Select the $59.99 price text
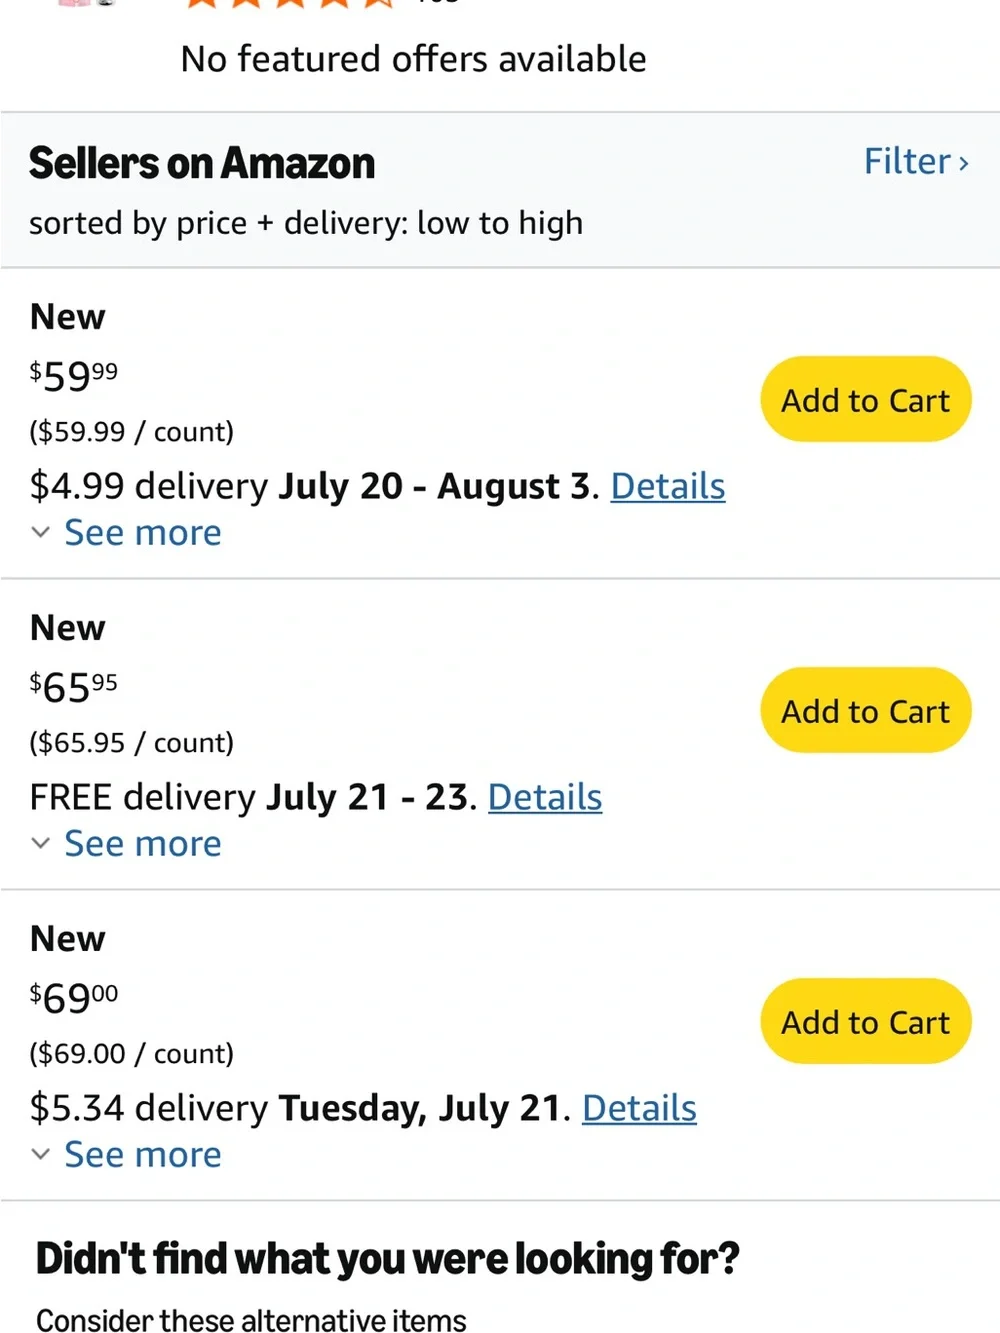 pyautogui.click(x=74, y=376)
